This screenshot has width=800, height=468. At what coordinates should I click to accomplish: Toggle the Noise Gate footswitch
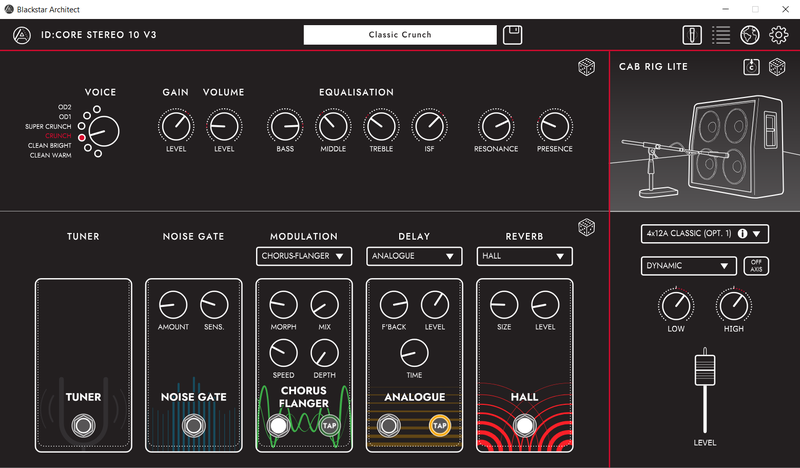pos(192,426)
